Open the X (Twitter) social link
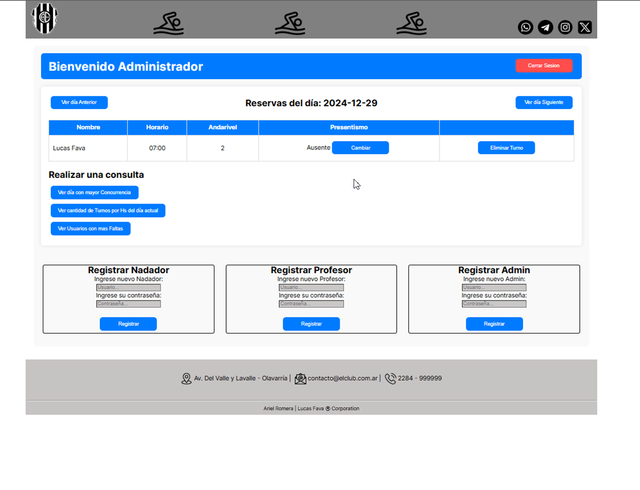Screen dimensions: 640x490 [x=585, y=28]
